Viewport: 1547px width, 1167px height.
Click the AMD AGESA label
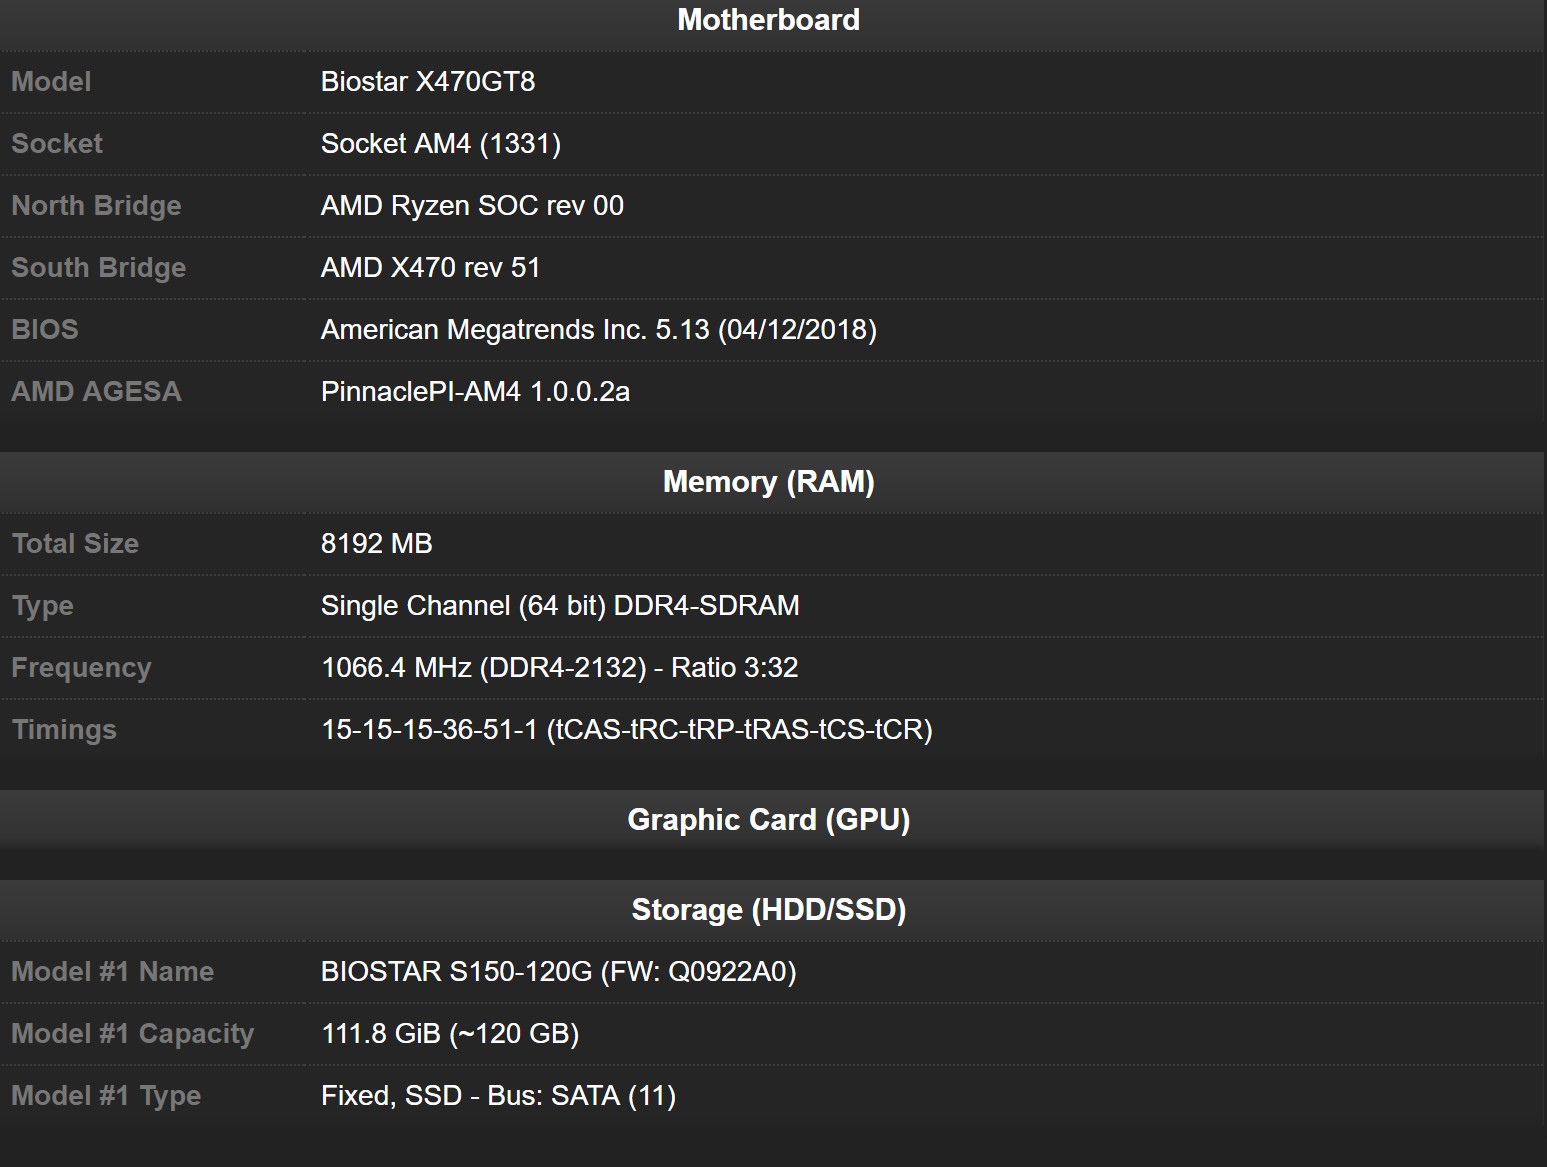[x=97, y=392]
